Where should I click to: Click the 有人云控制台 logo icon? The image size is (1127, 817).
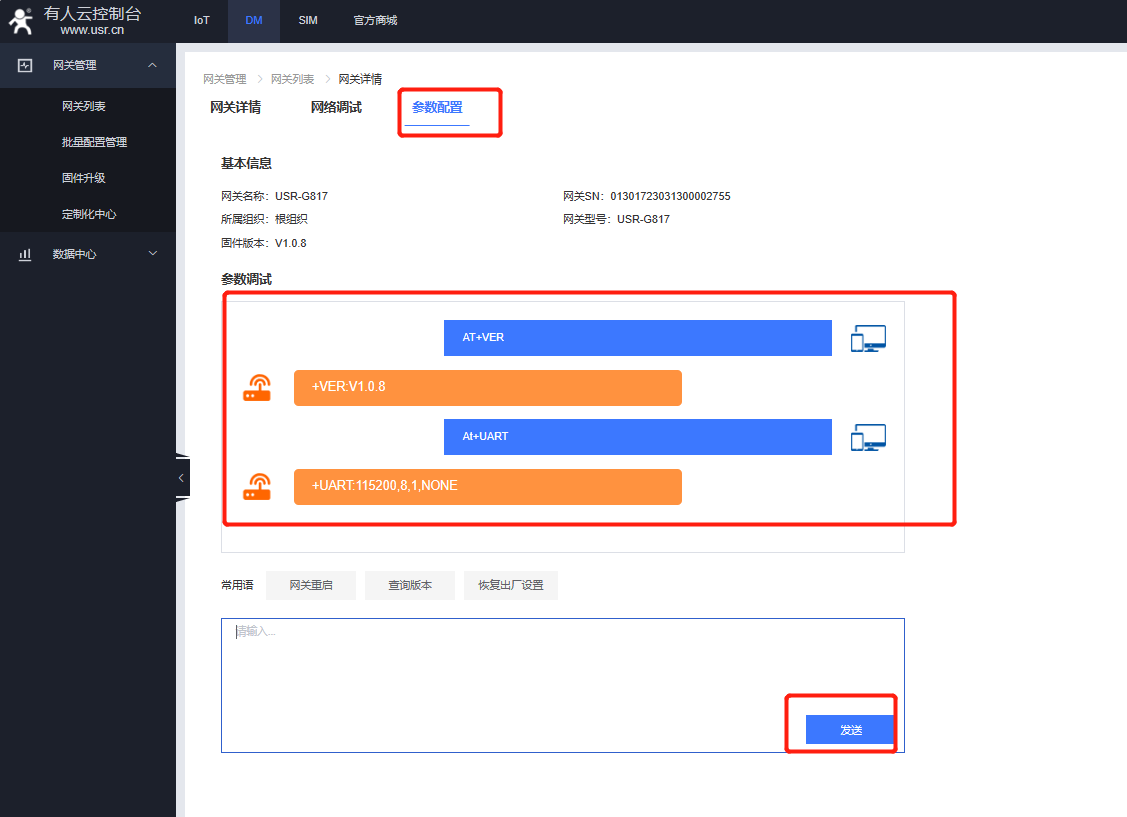(x=21, y=20)
